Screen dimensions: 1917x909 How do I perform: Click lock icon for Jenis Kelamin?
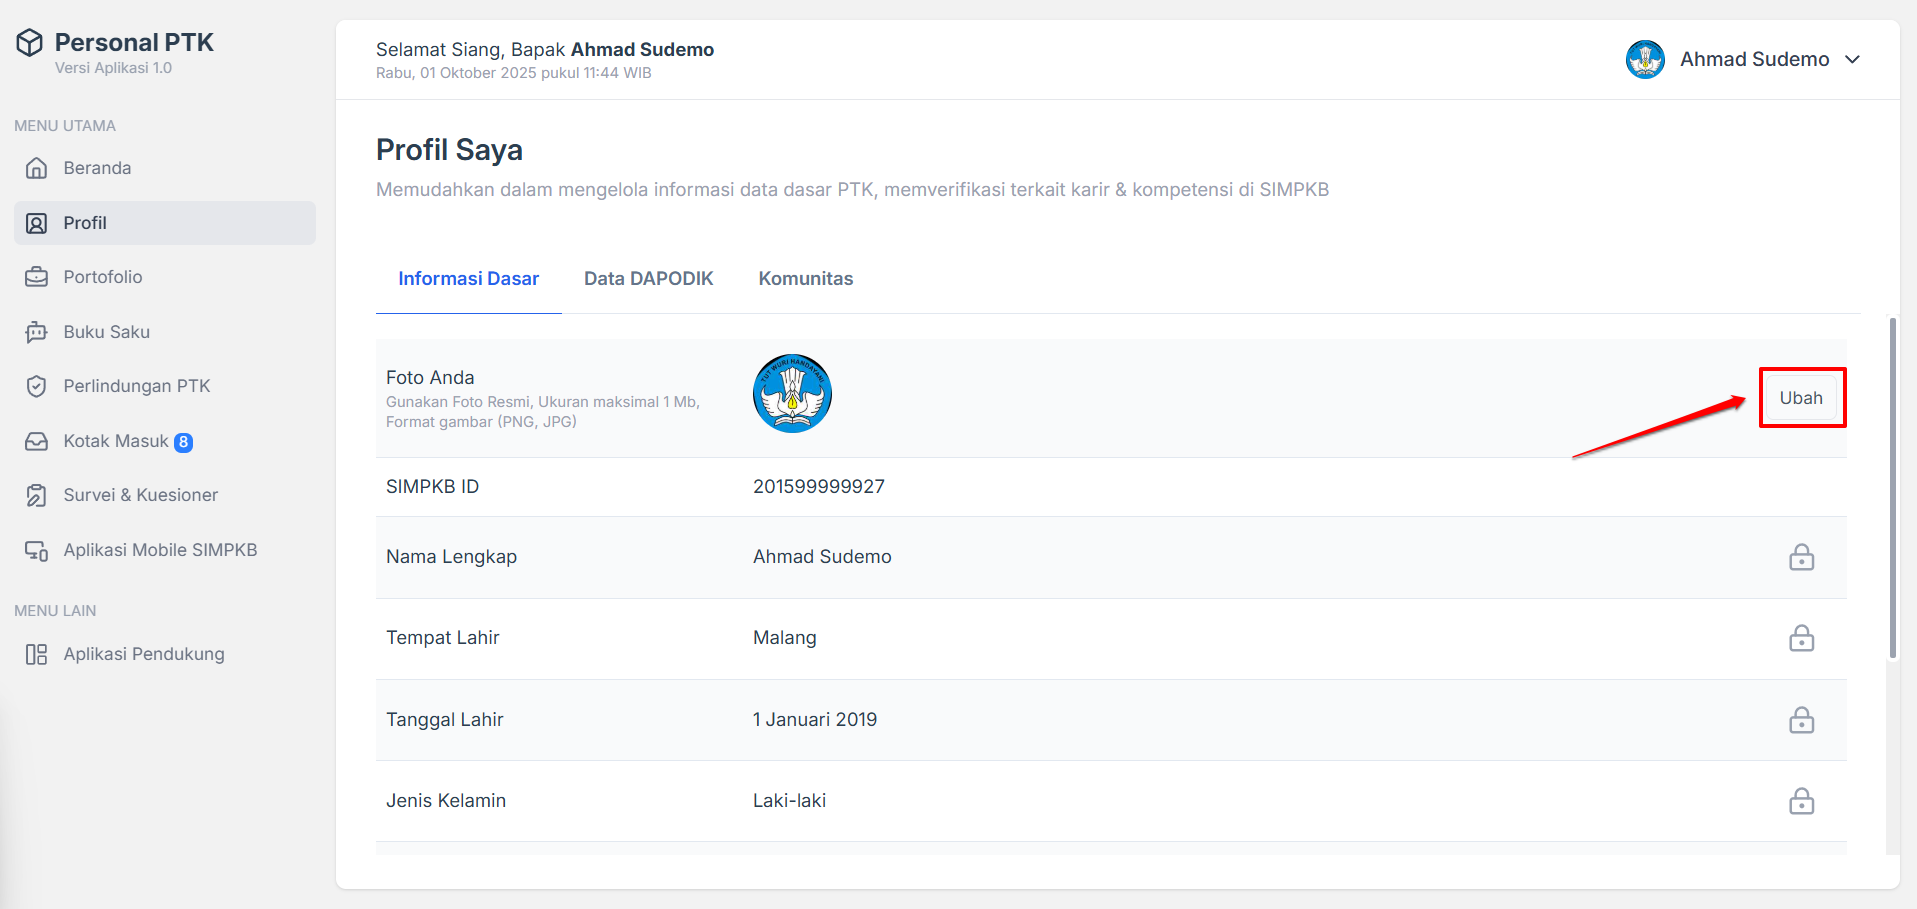(x=1801, y=801)
